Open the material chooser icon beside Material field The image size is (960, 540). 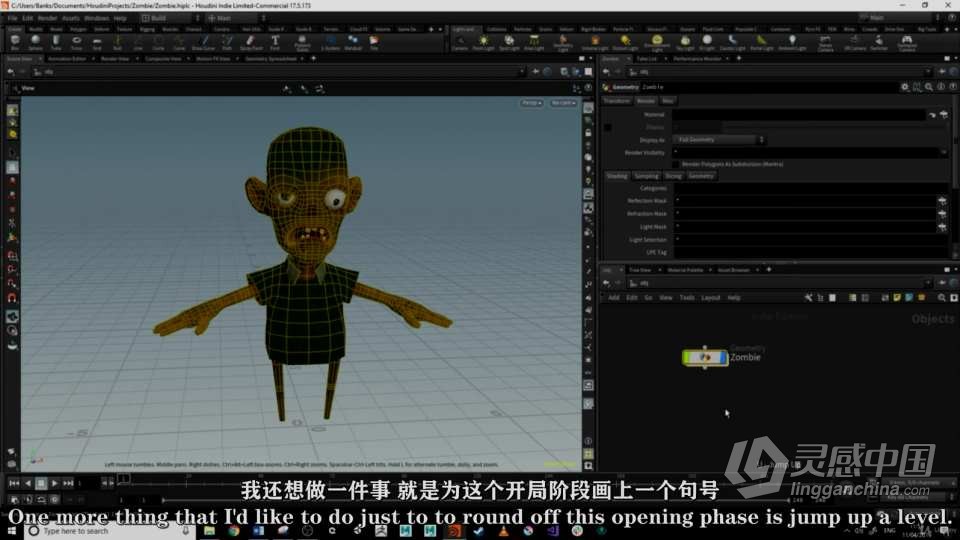943,114
